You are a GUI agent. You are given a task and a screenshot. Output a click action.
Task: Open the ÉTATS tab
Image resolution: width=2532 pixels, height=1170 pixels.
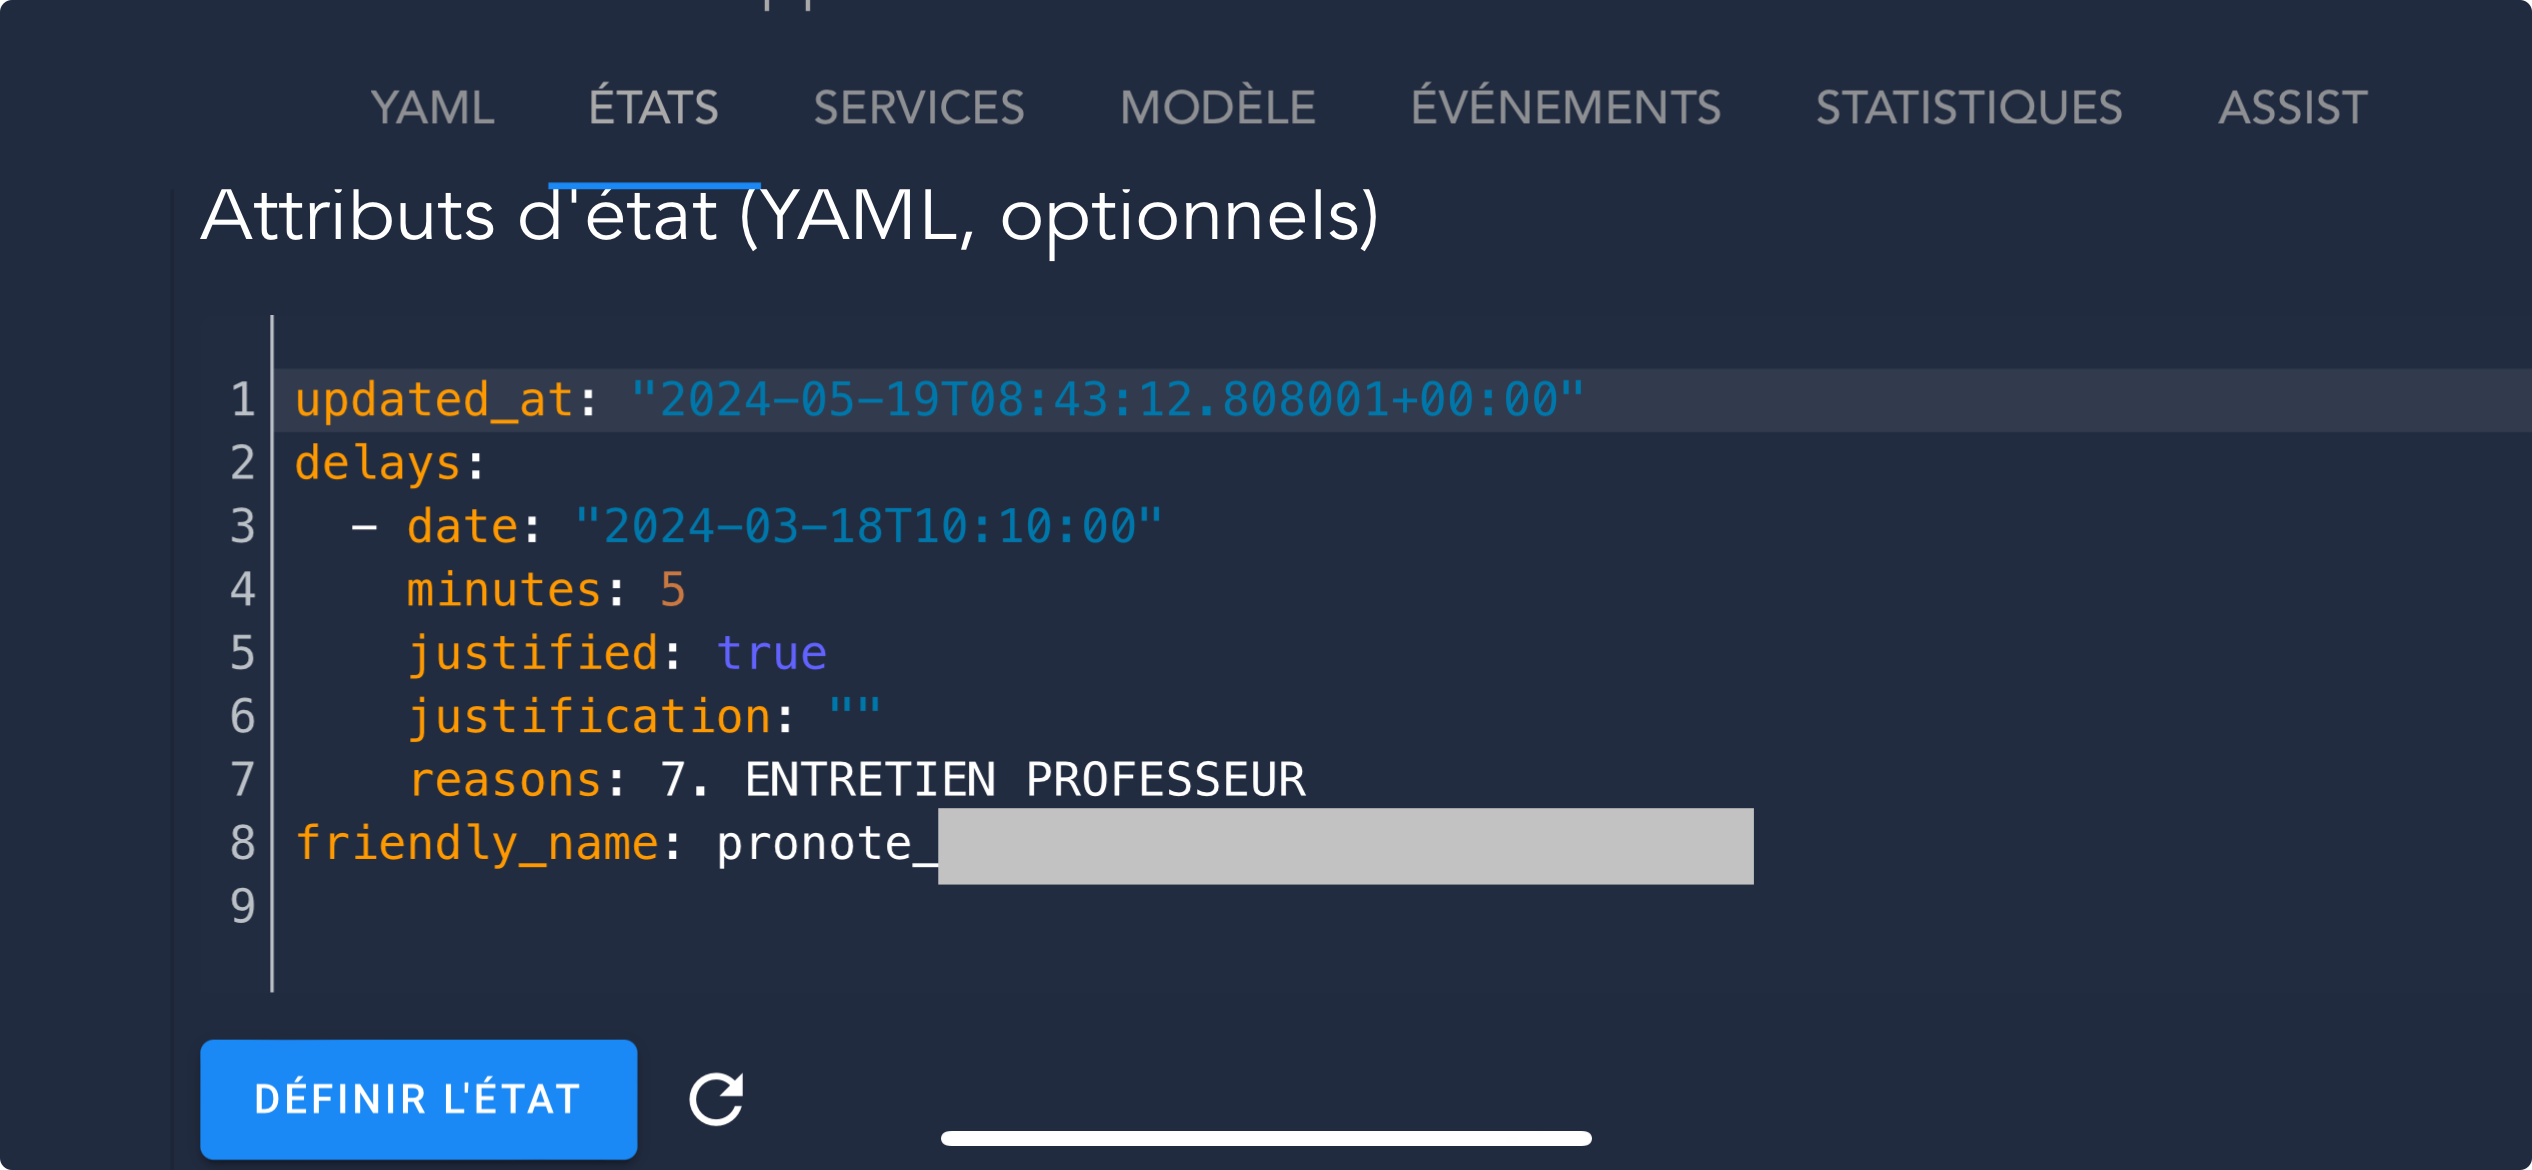coord(654,107)
